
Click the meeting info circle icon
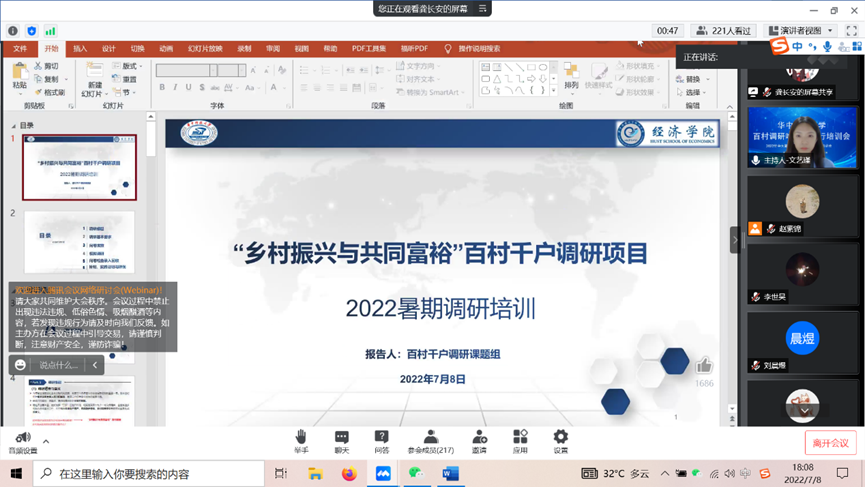(13, 31)
